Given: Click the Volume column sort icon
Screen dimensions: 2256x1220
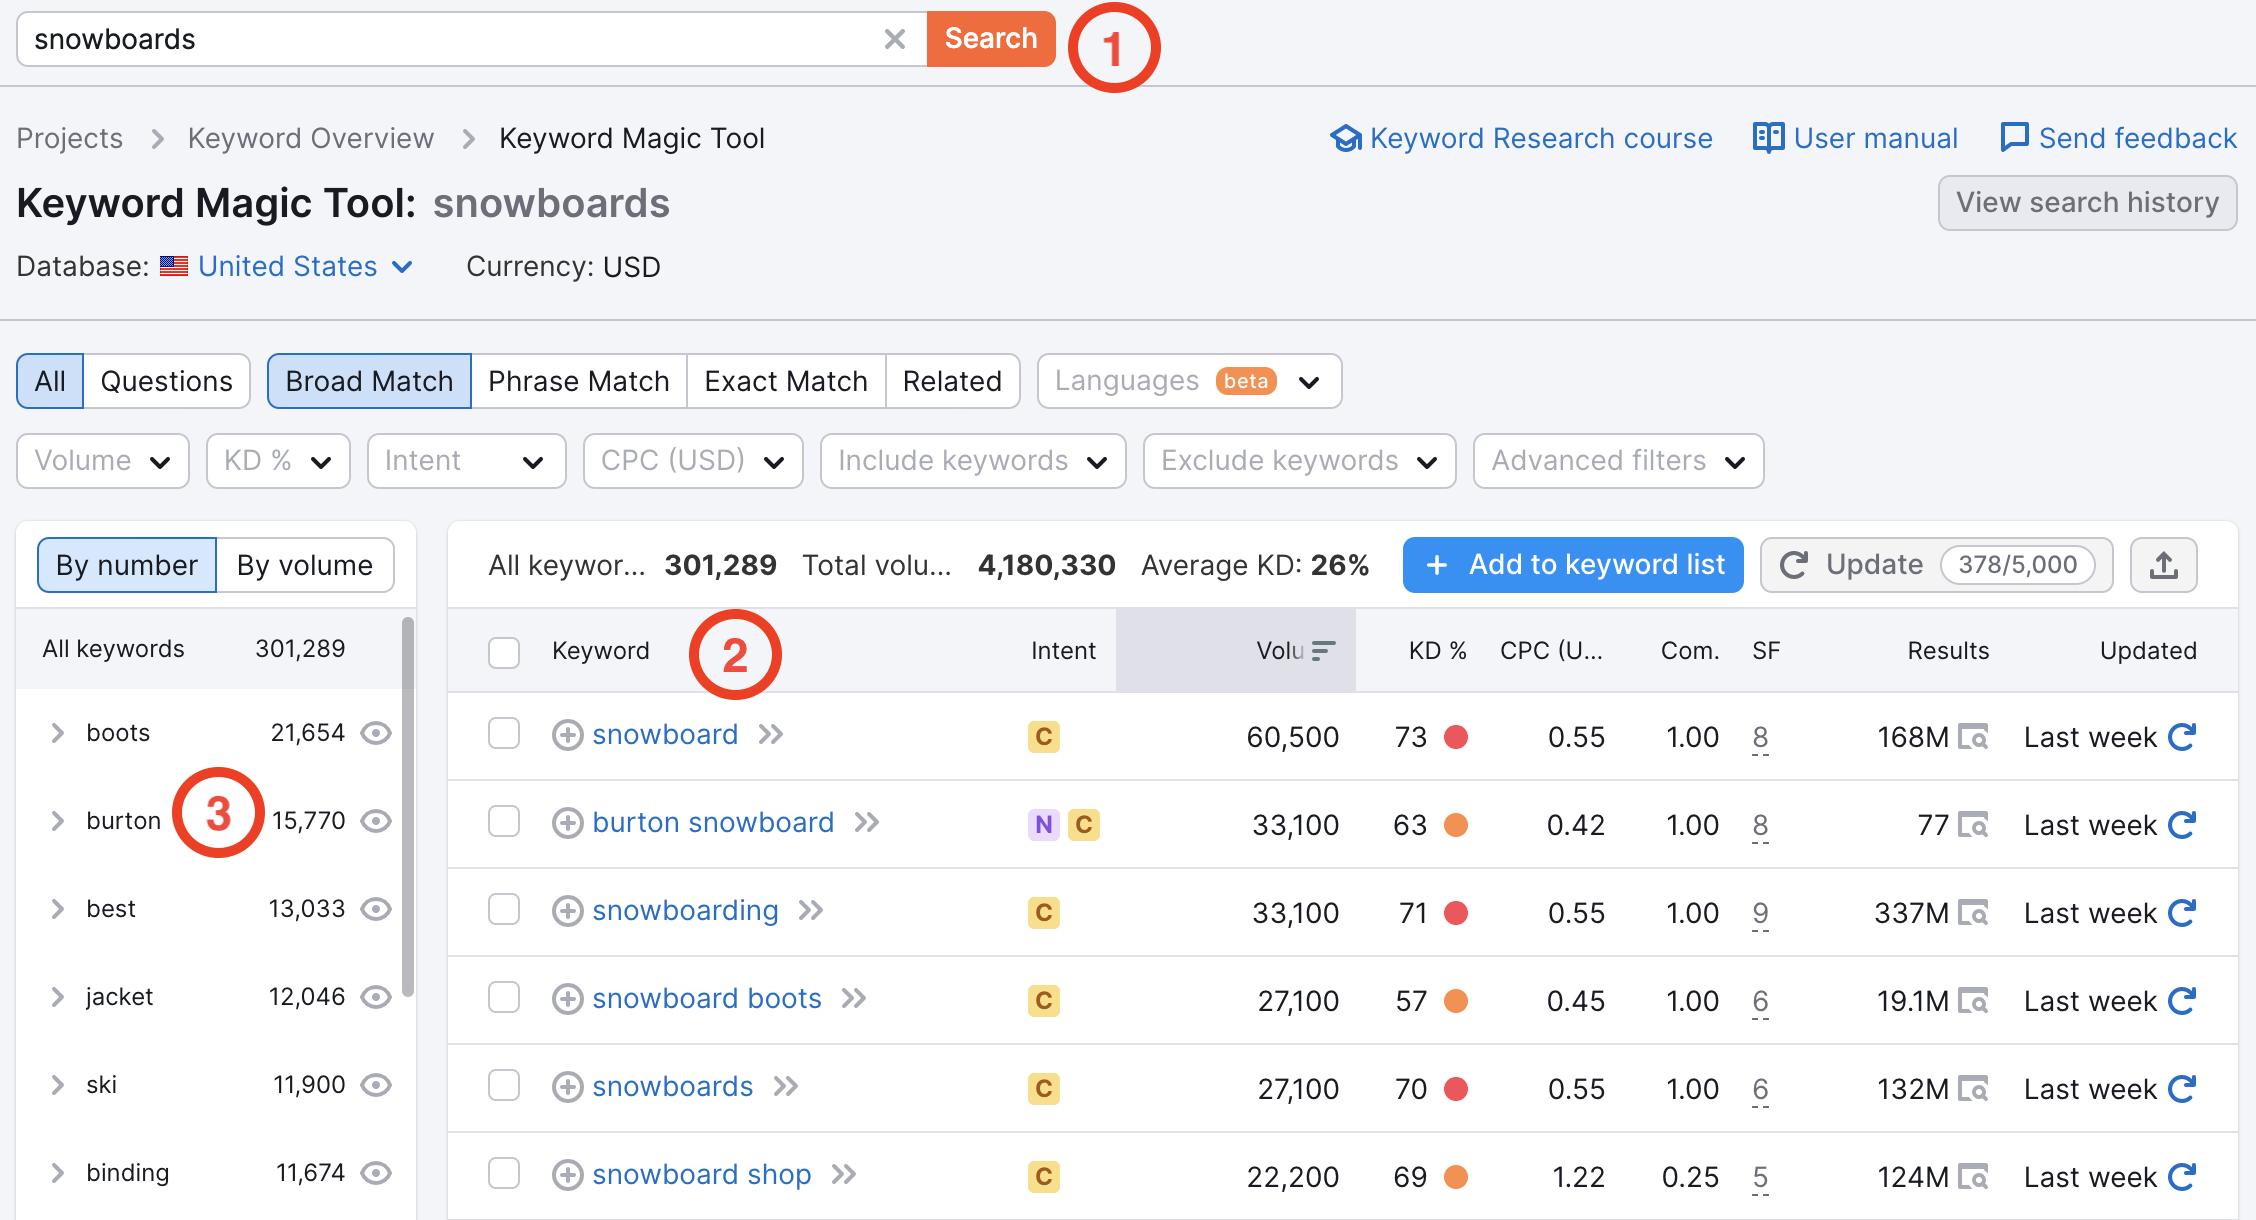Looking at the screenshot, I should (x=1323, y=651).
